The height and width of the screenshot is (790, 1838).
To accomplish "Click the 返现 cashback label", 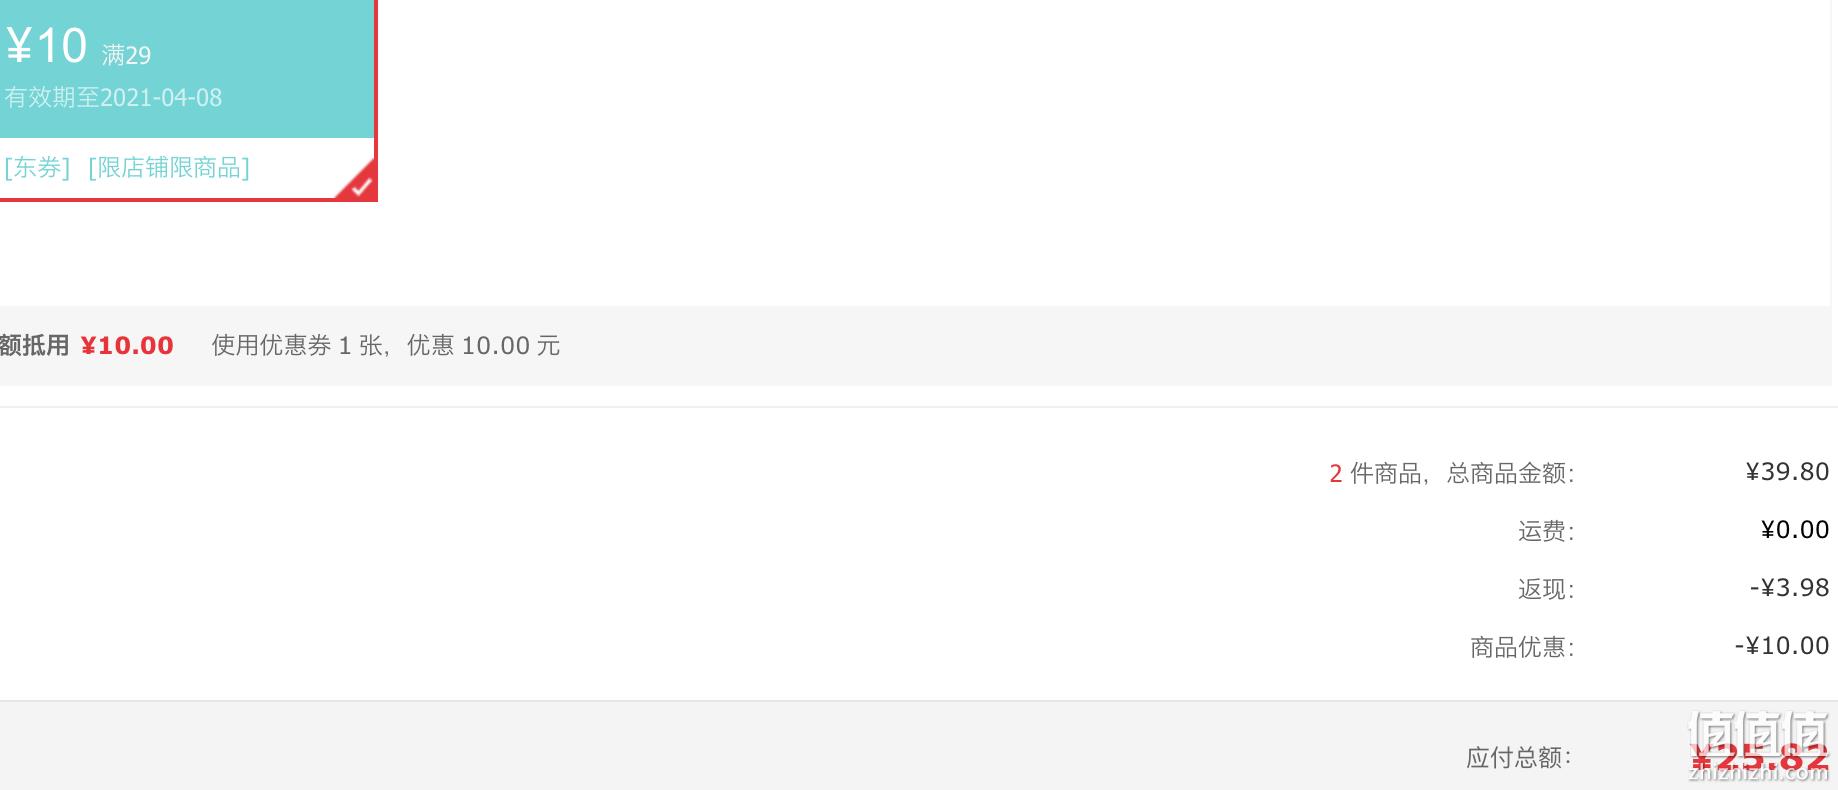I will [x=1546, y=589].
